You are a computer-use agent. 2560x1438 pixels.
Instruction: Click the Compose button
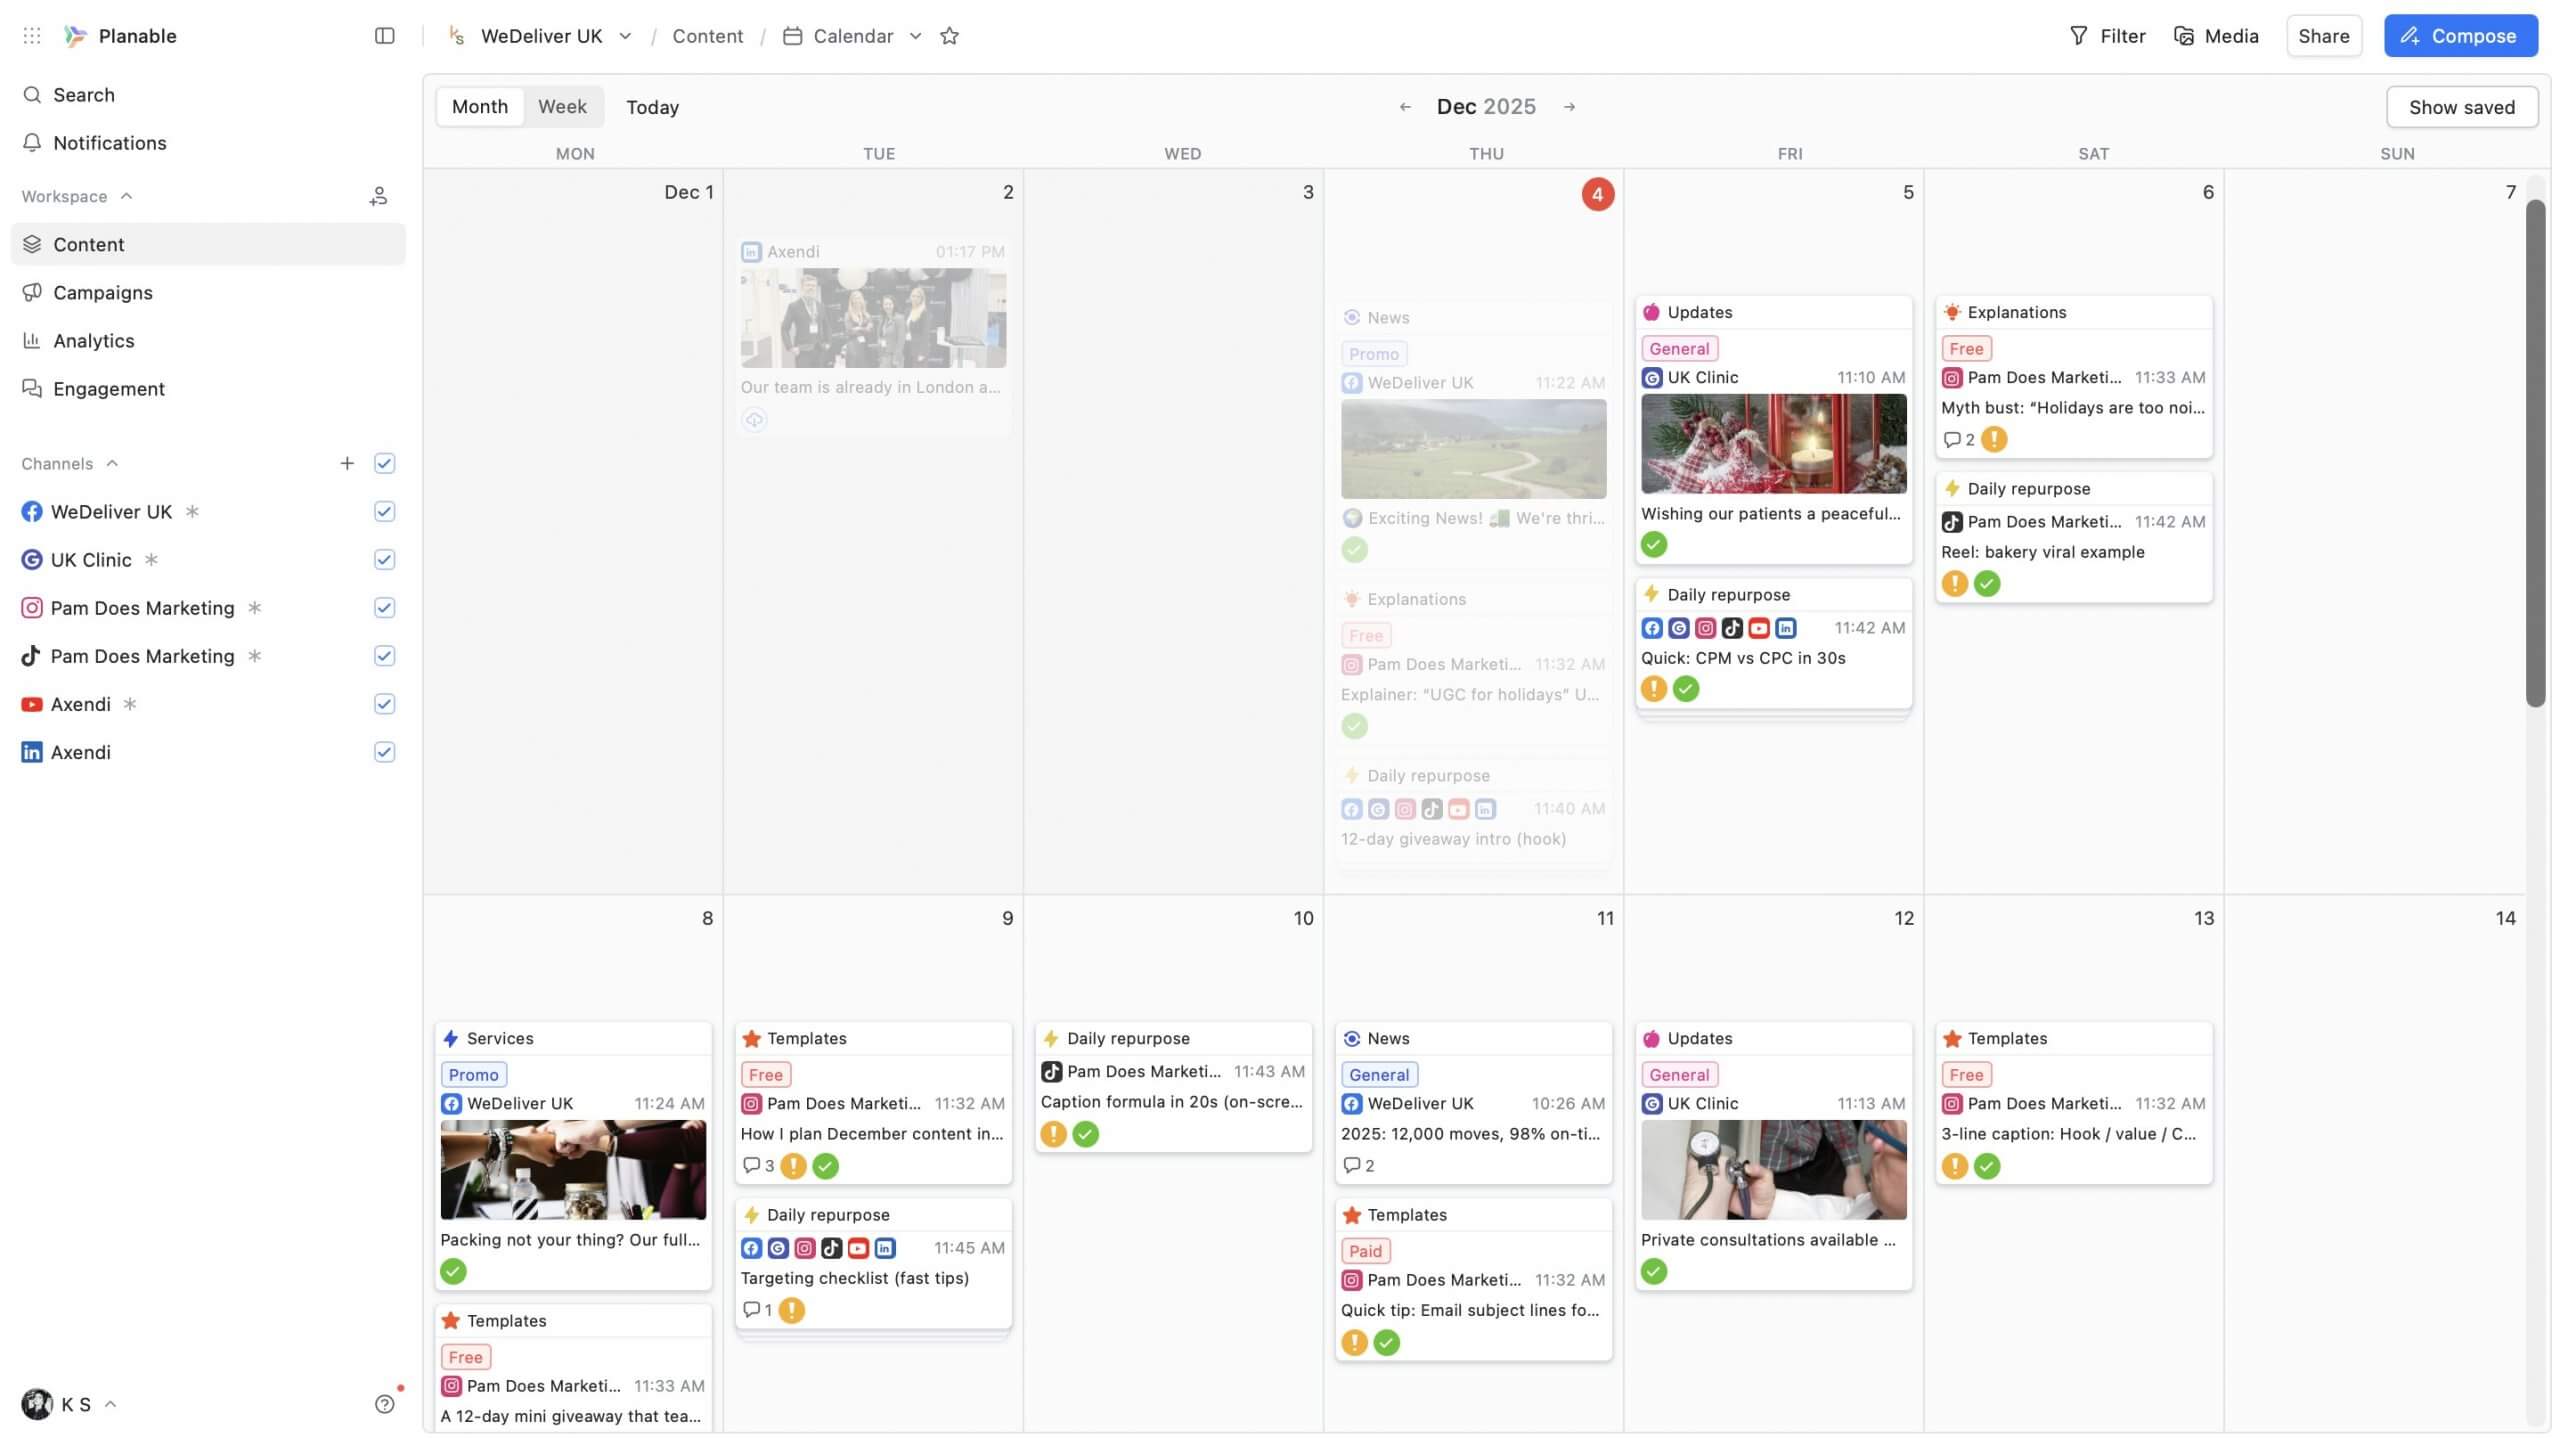(x=2458, y=35)
